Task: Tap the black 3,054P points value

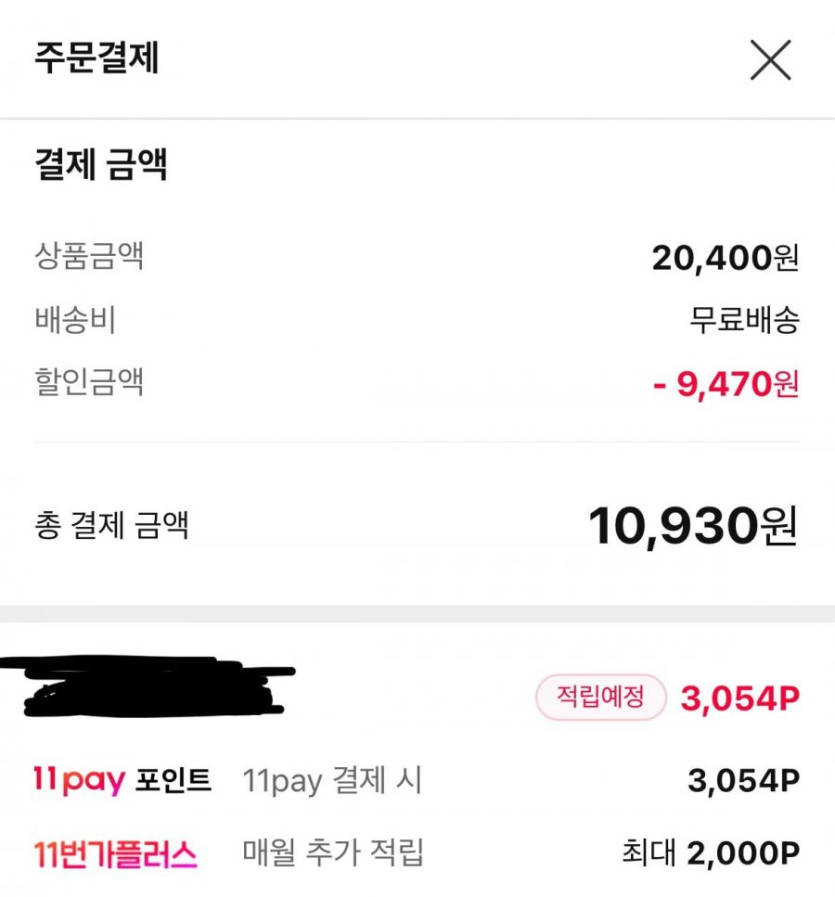Action: [743, 782]
